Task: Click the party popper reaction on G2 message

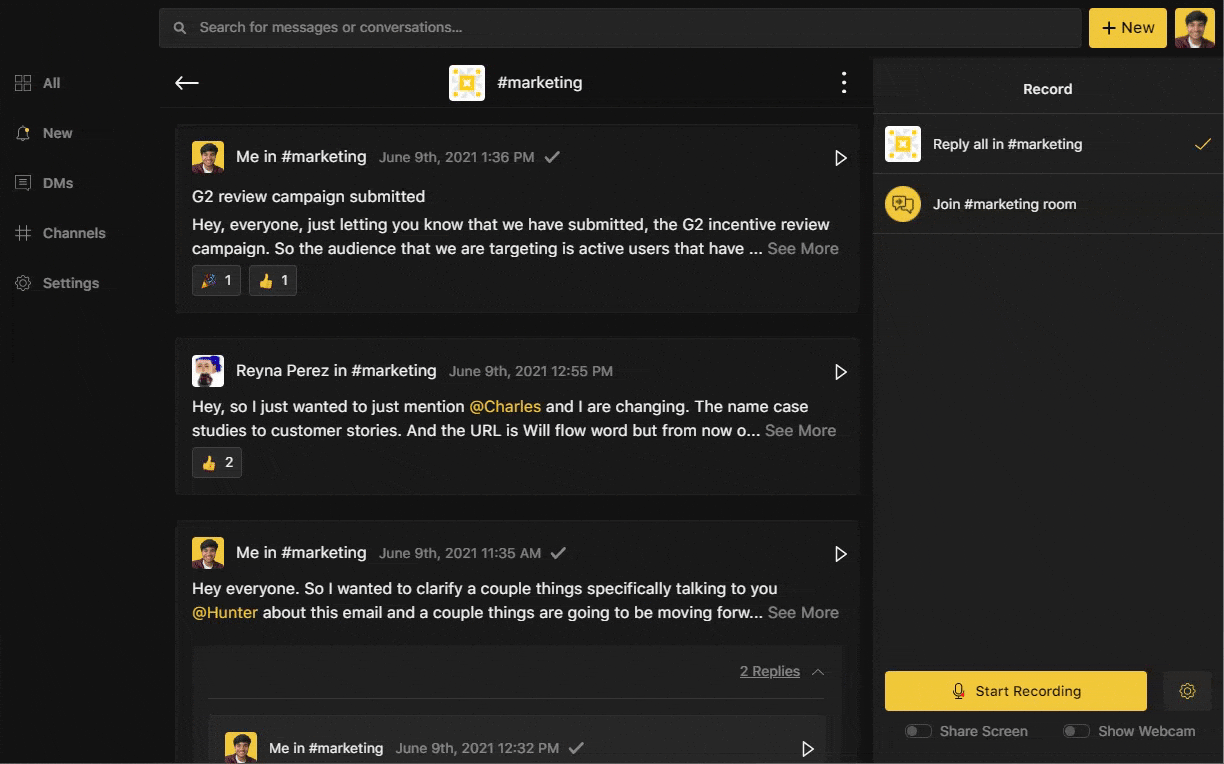Action: (216, 281)
